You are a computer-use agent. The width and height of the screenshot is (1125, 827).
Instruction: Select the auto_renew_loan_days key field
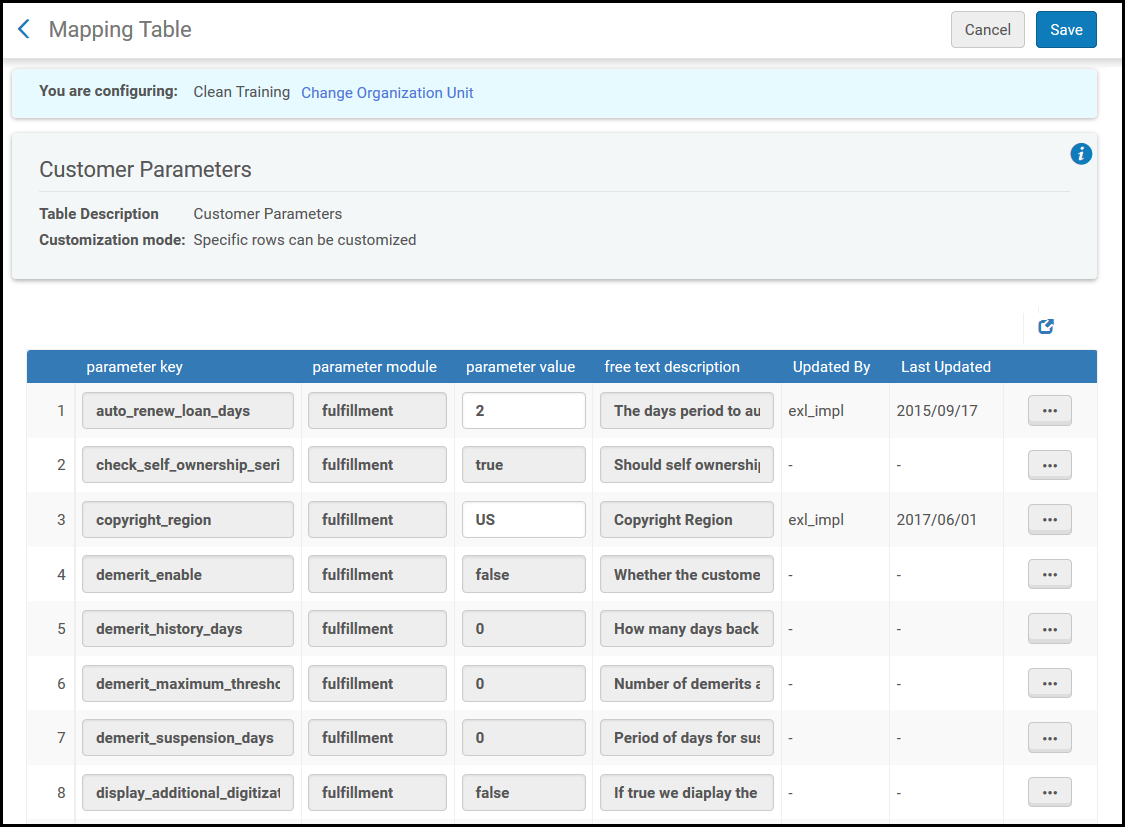point(188,410)
